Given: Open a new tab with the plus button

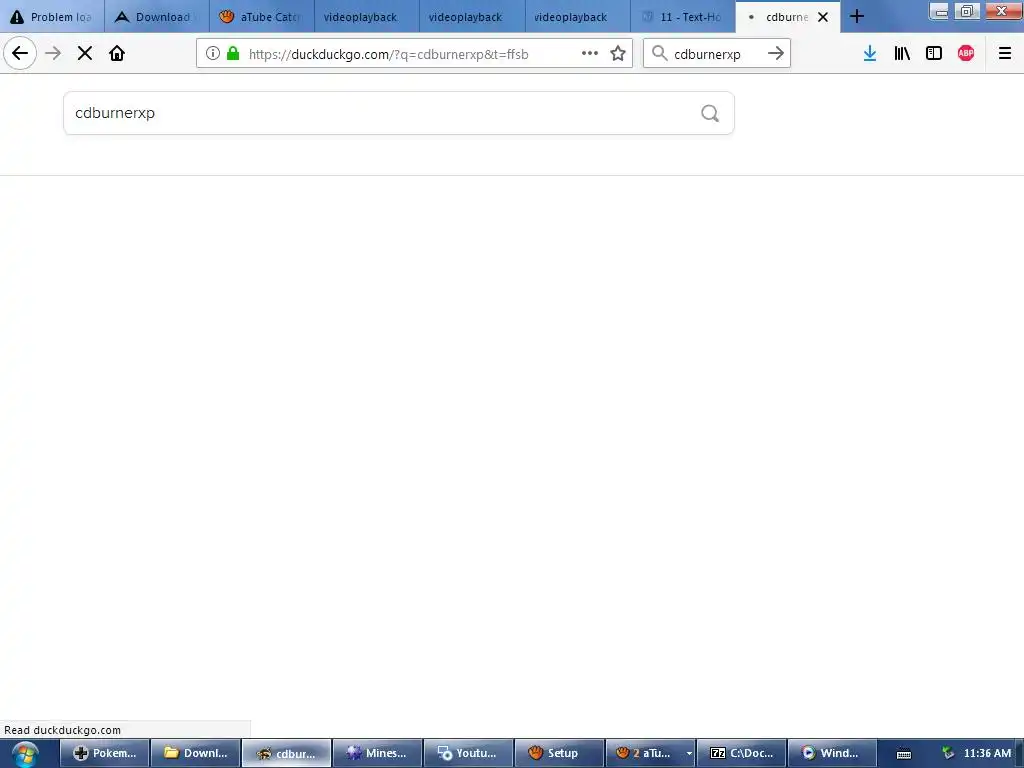Looking at the screenshot, I should tap(857, 17).
